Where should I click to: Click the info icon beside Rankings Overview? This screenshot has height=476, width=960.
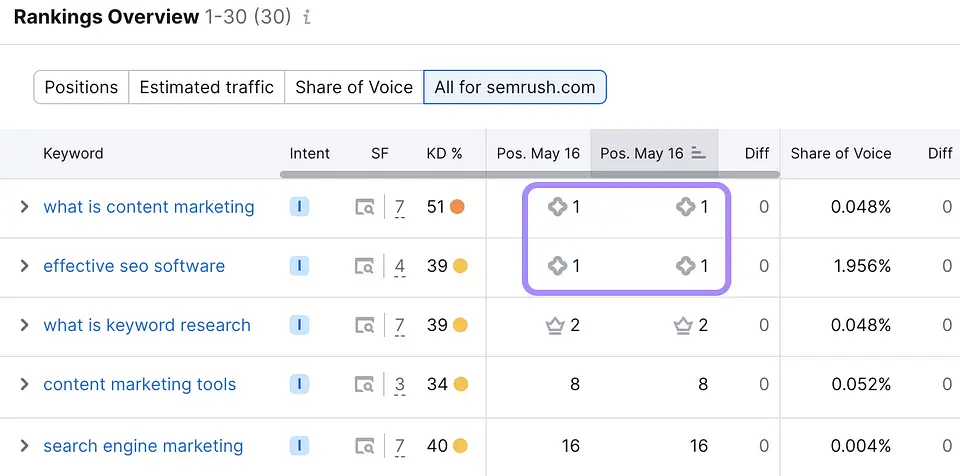tap(307, 18)
